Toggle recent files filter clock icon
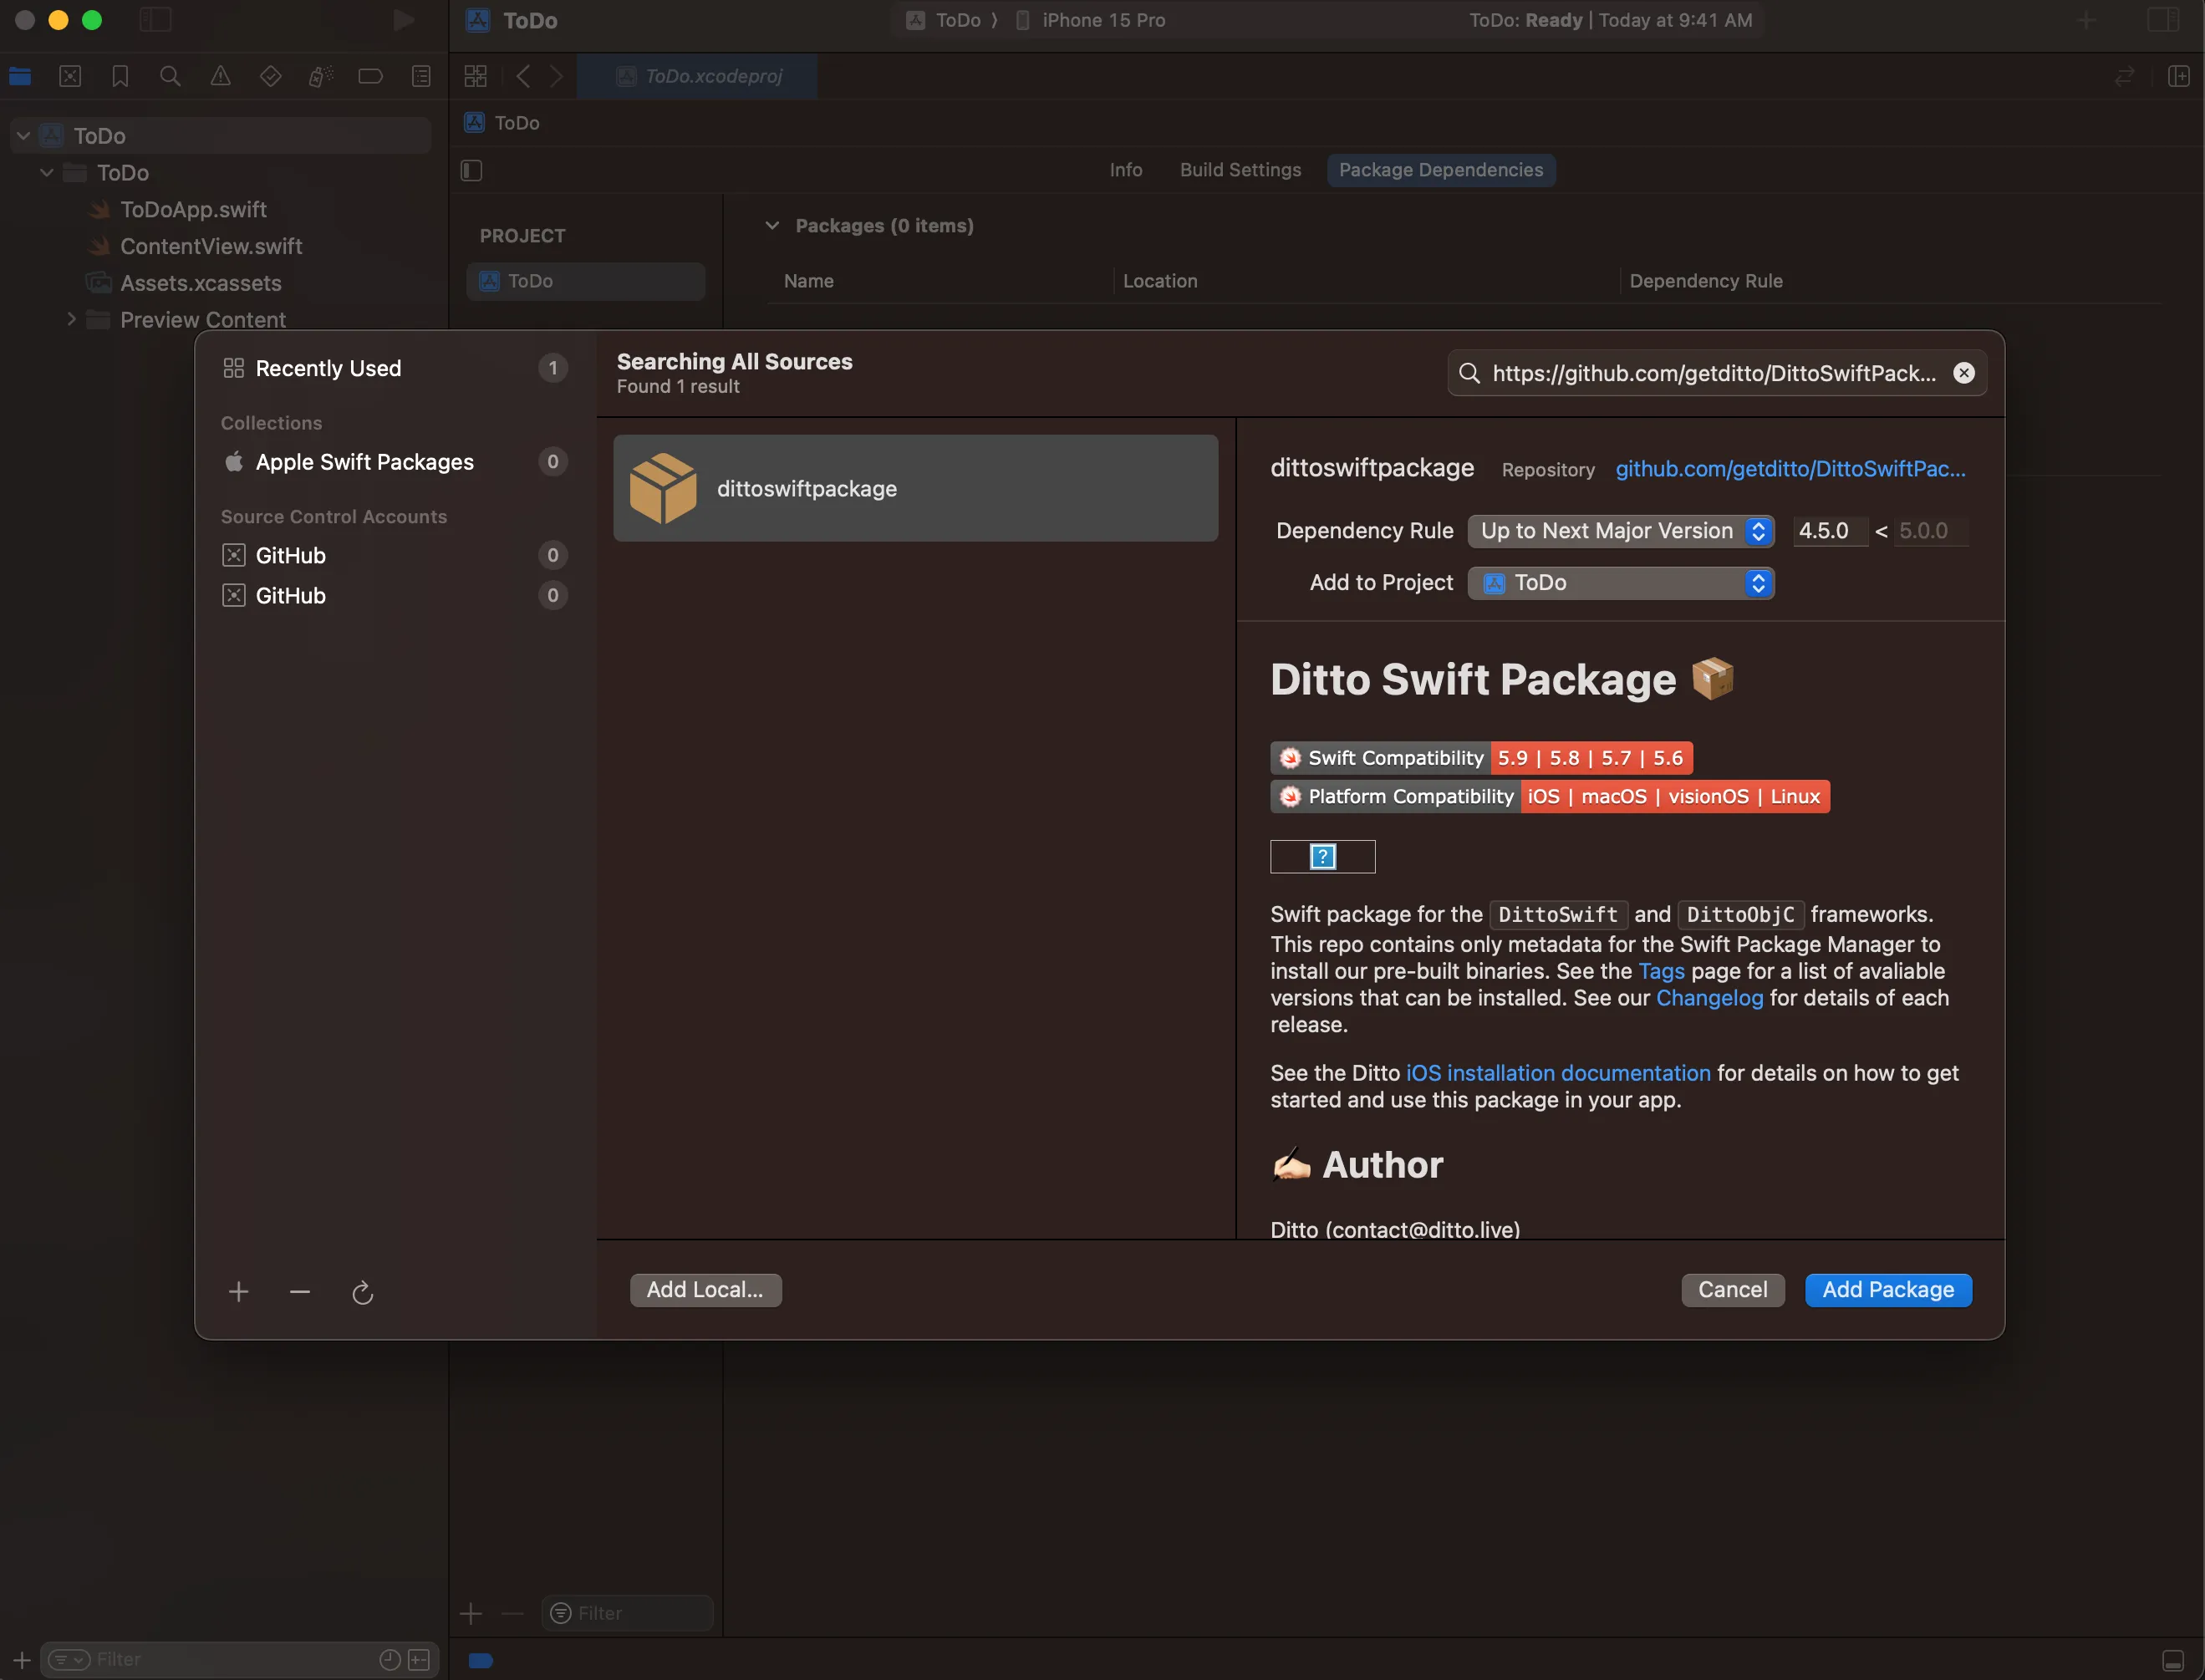Viewport: 2205px width, 1680px height. tap(390, 1659)
